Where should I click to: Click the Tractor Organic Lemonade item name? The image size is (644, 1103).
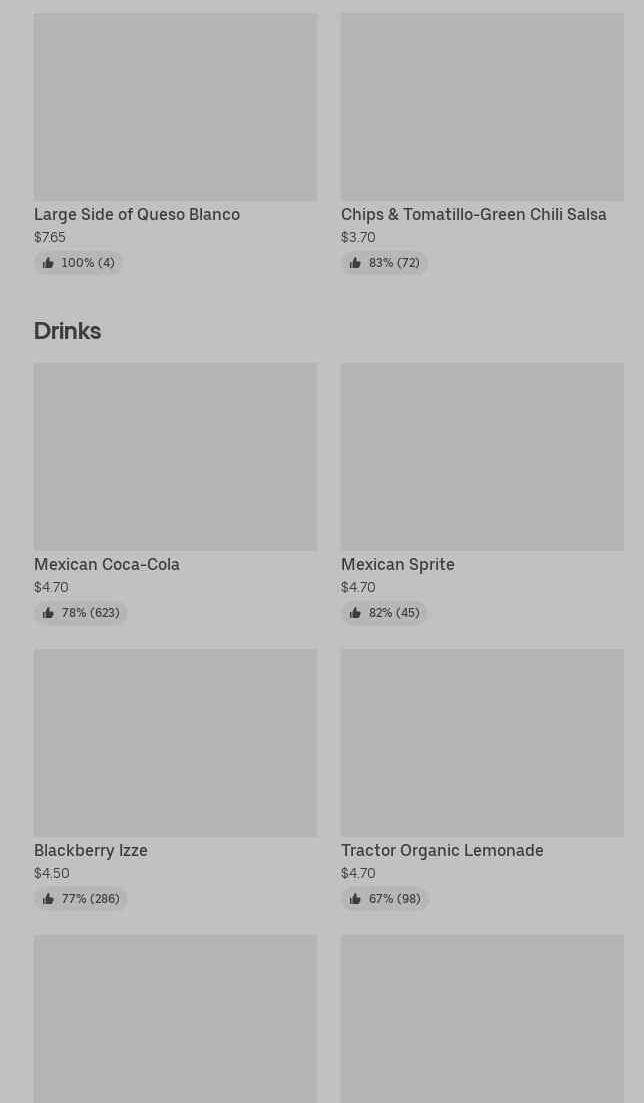(442, 850)
